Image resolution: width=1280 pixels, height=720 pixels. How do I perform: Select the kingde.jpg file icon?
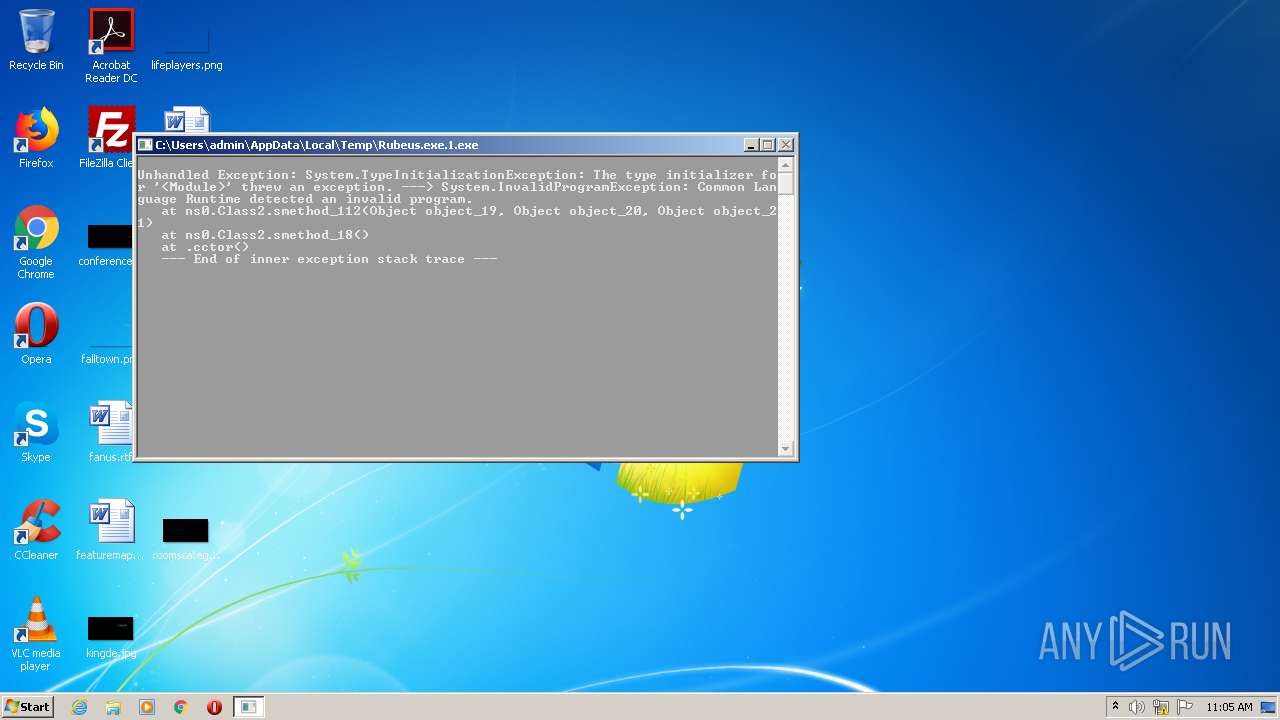coord(110,636)
